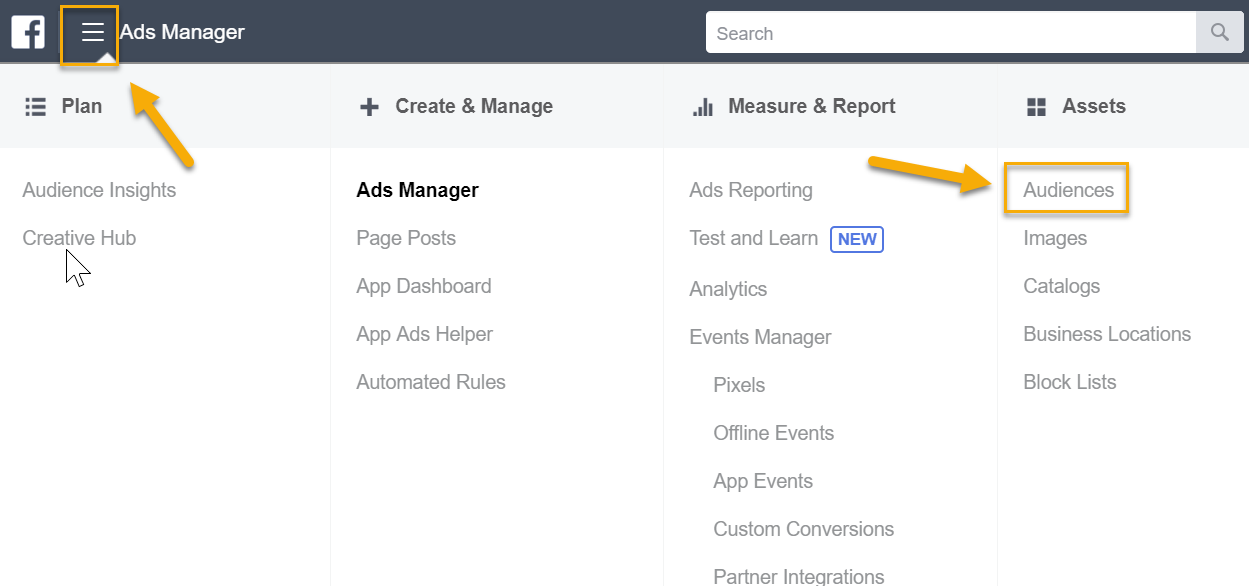Open Test and Learn
1249x586 pixels.
click(x=753, y=238)
